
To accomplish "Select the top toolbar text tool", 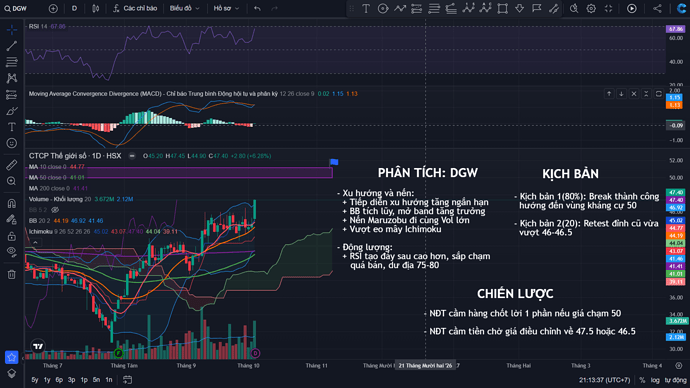I will (366, 8).
